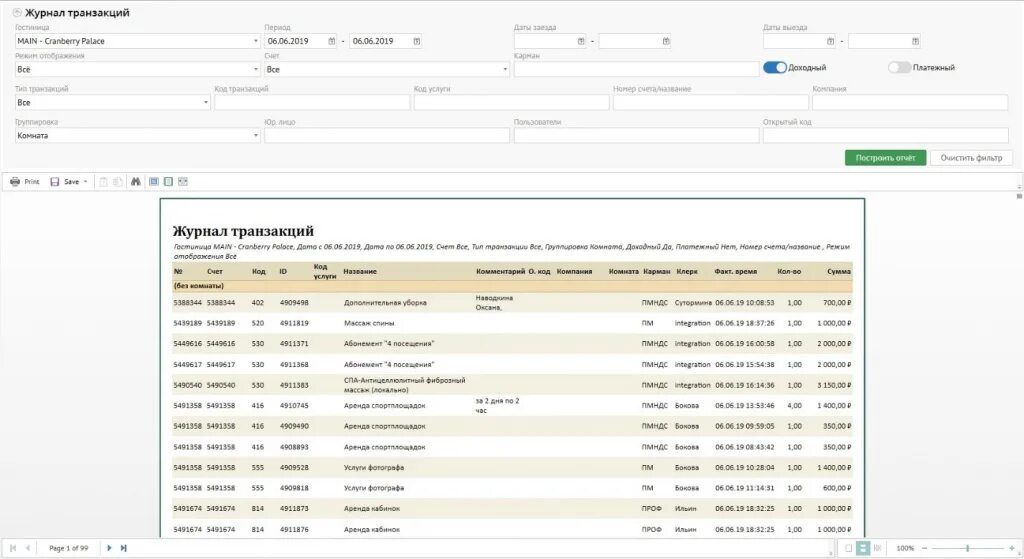The width and height of the screenshot is (1024, 559).
Task: Click the Дополнительная уборка row name
Action: point(385,303)
